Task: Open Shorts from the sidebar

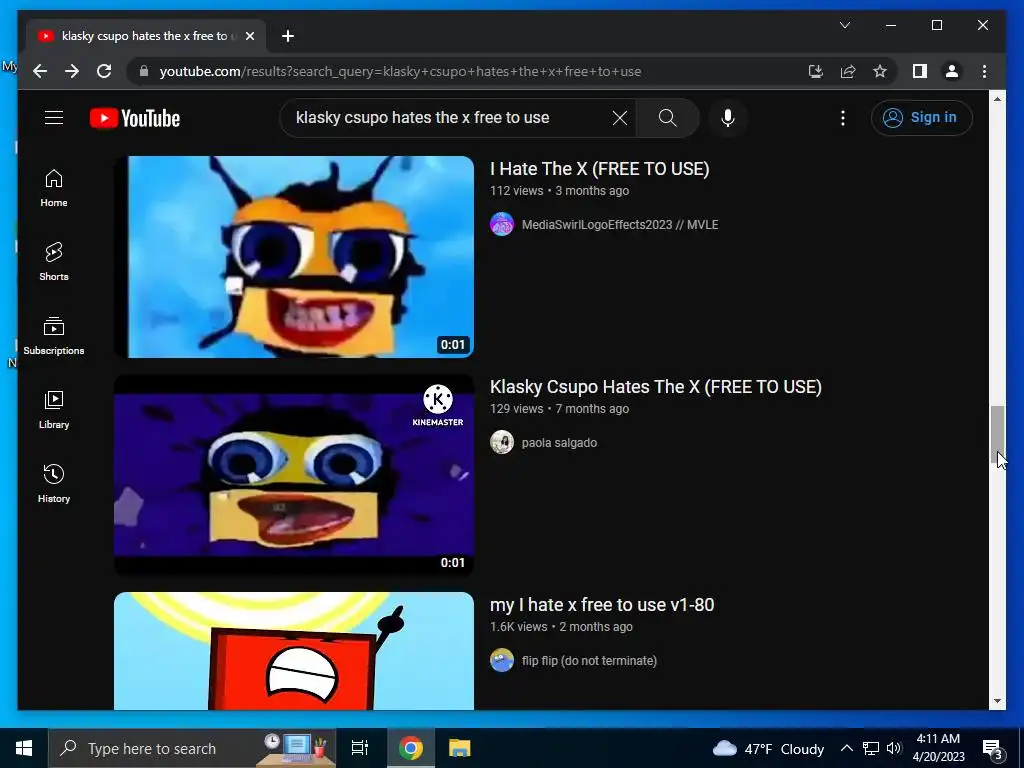Action: point(54,262)
